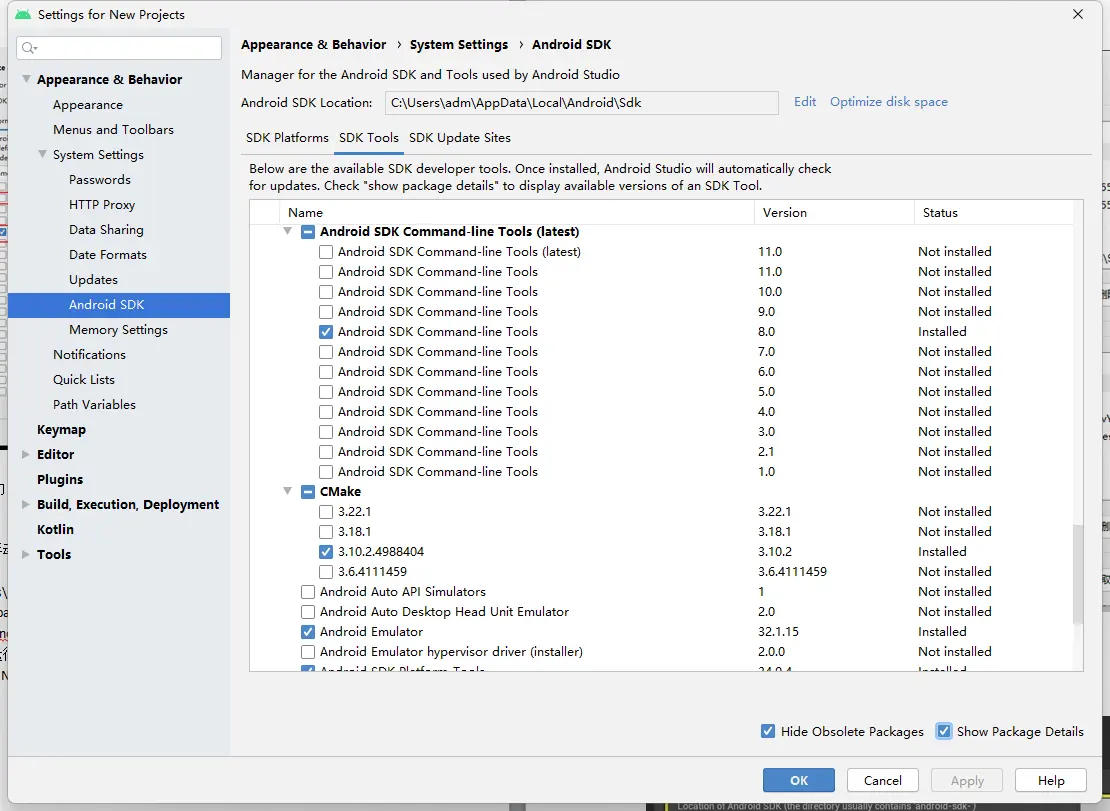
Task: Check Command-line Tools version 1.0 box
Action: 326,471
